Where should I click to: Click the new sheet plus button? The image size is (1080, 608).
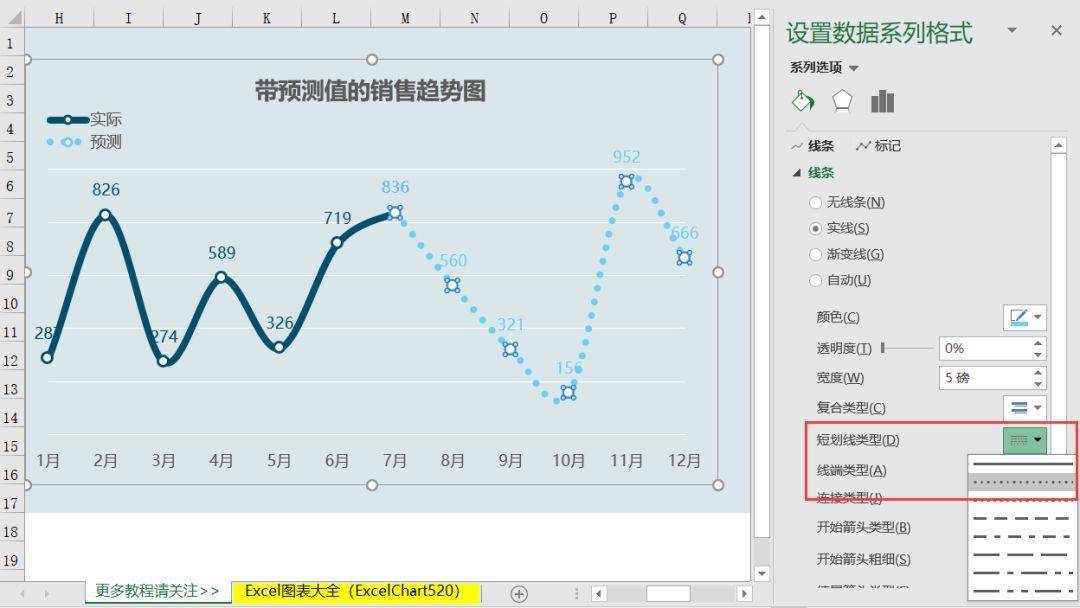[519, 592]
